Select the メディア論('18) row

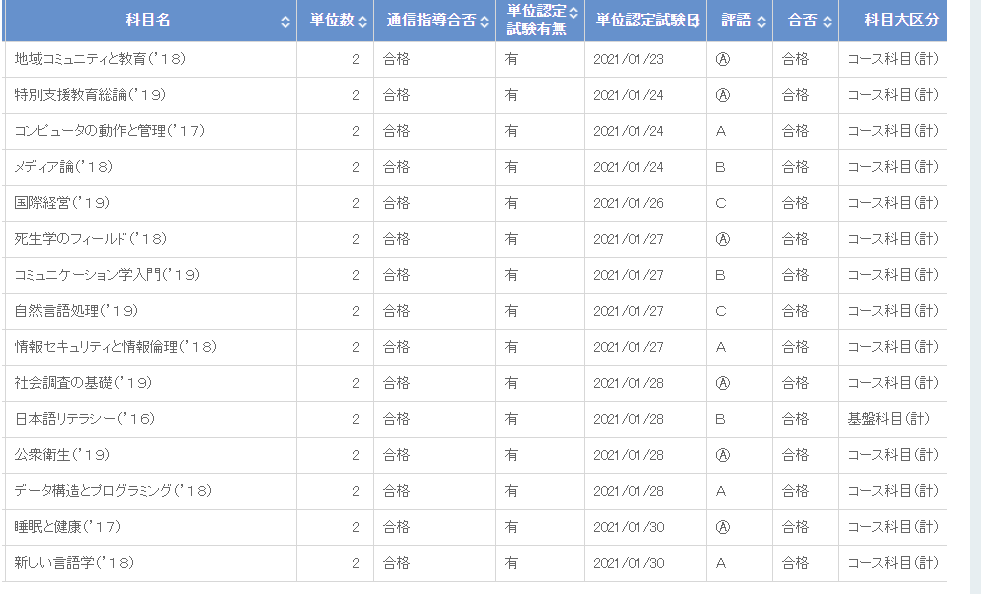(x=475, y=167)
